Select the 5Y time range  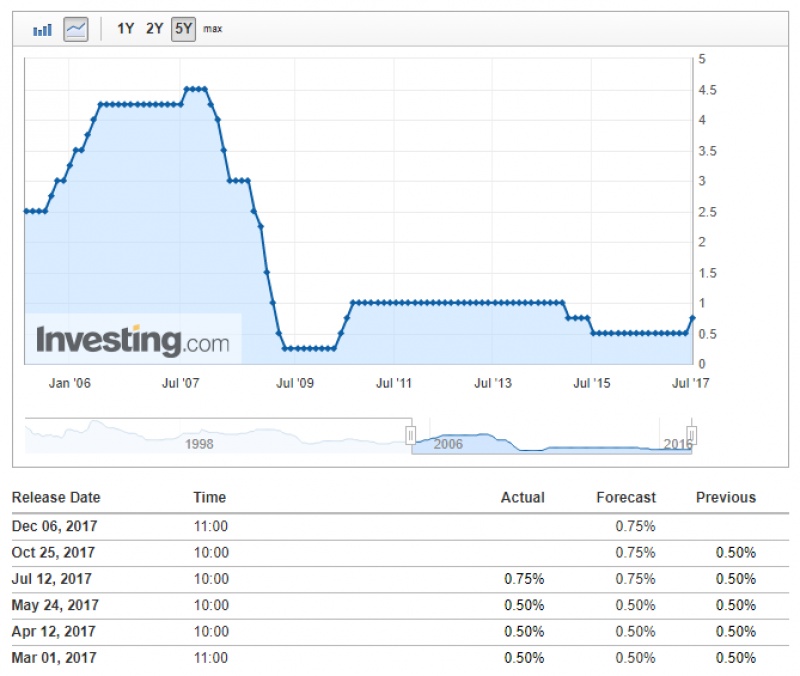click(x=183, y=29)
